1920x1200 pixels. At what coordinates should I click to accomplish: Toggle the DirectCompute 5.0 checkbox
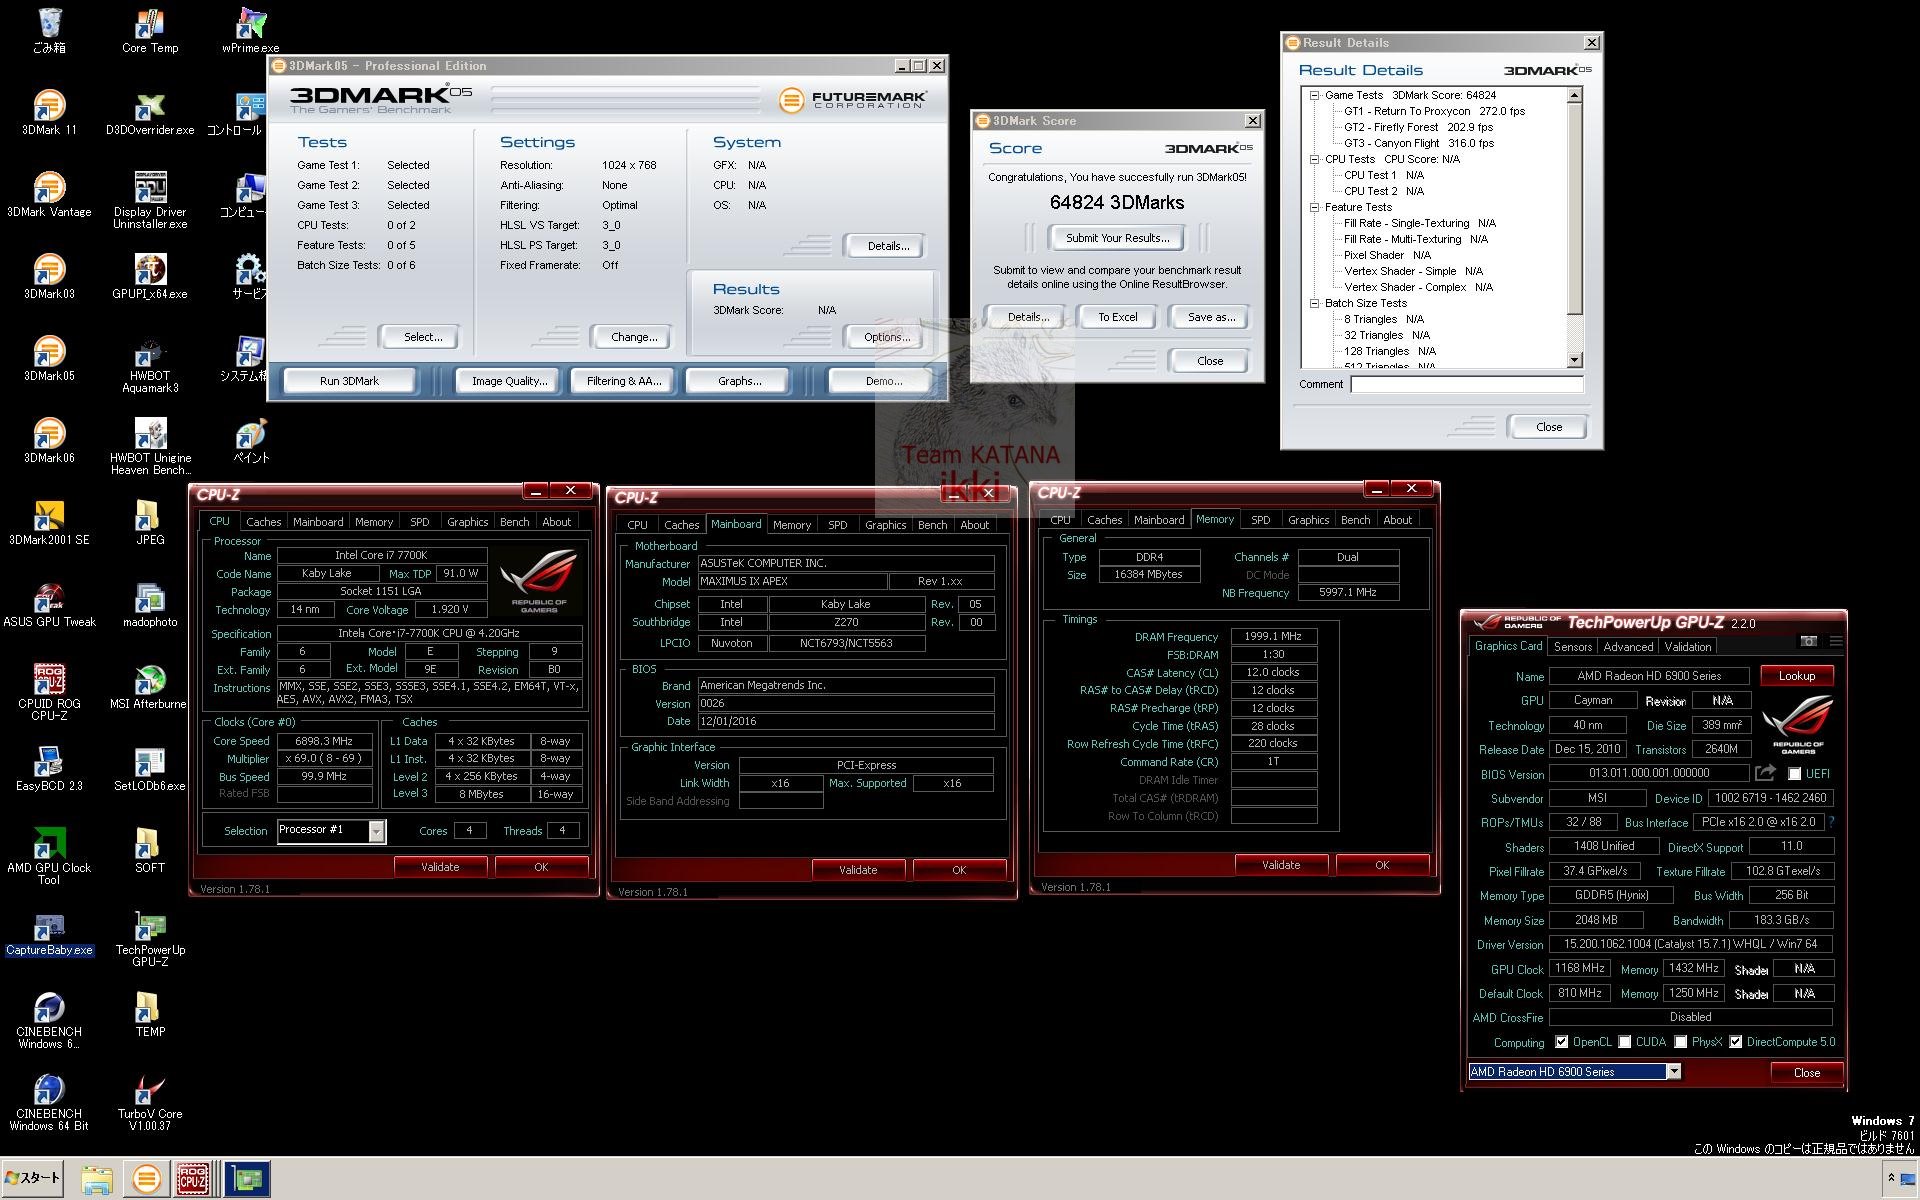coord(1735,1042)
